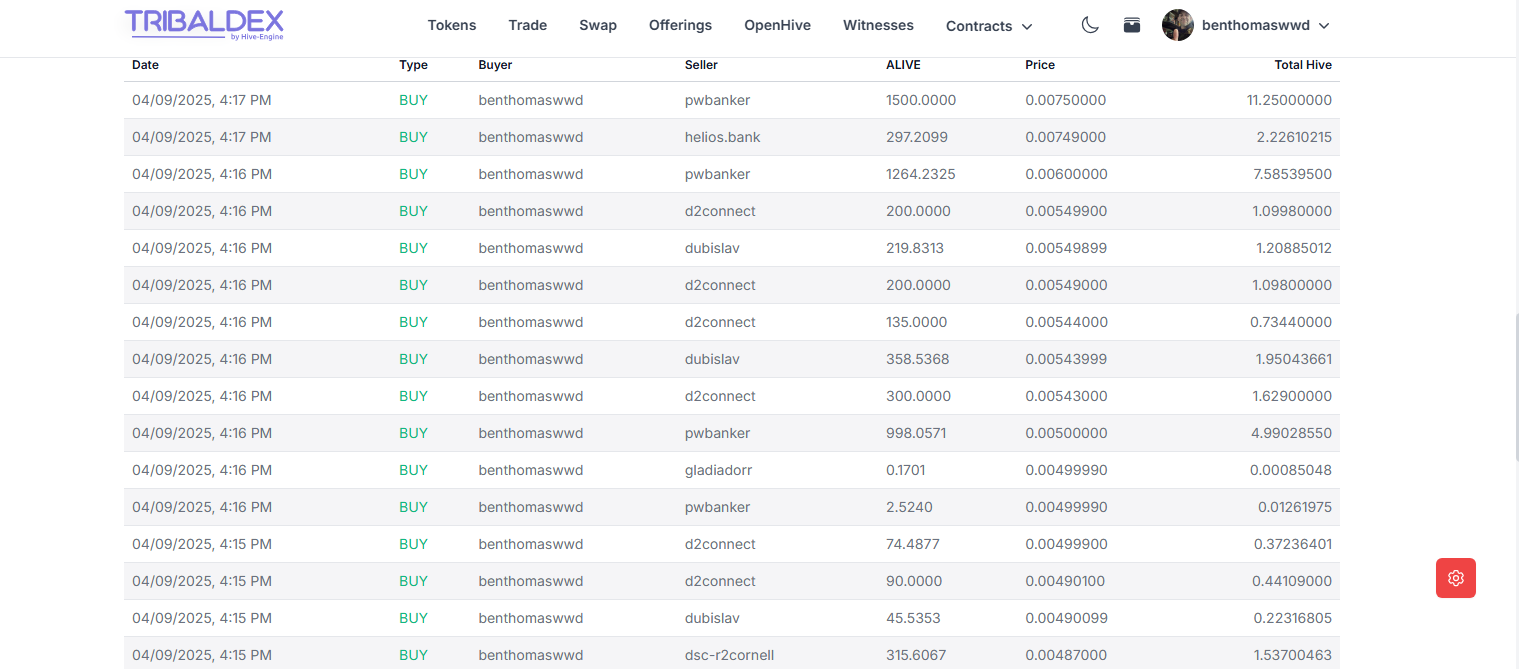This screenshot has height=669, width=1519.
Task: Click the Total Hive value 0.37236401
Action: point(1293,544)
